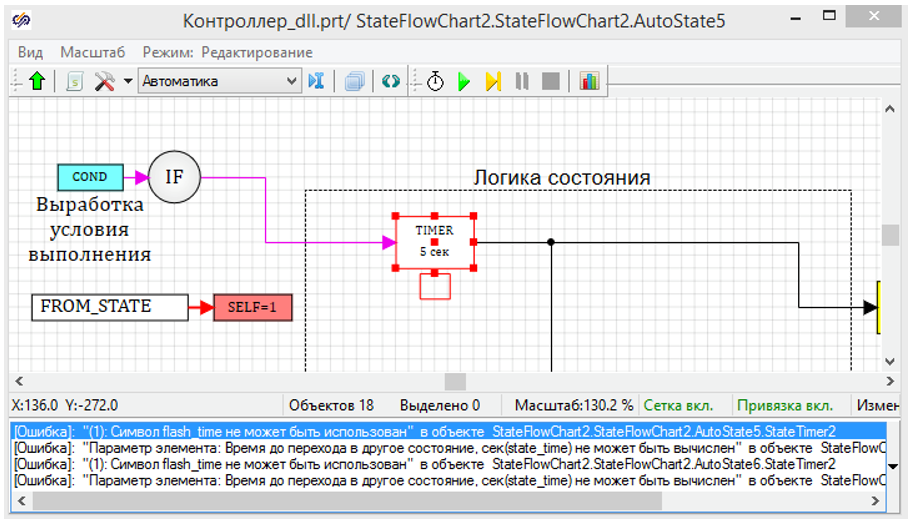Toggle Режим: Редактирование mode
Image resolution: width=911 pixels, height=522 pixels.
pyautogui.click(x=228, y=52)
